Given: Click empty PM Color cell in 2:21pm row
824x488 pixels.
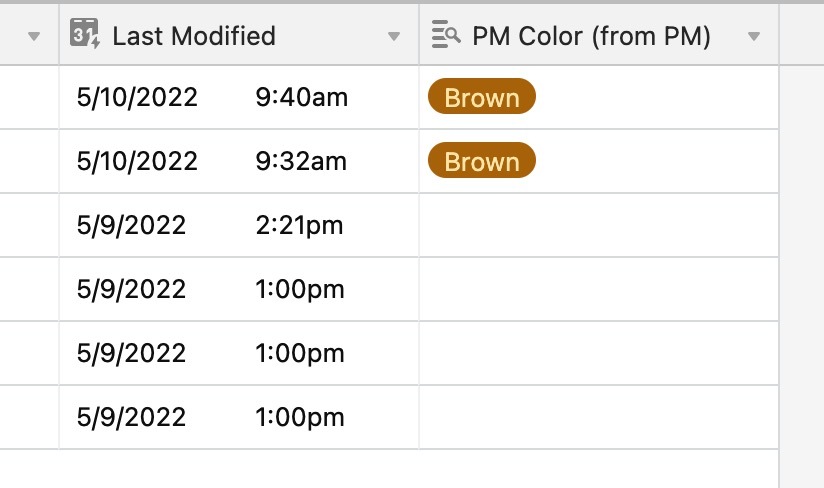Looking at the screenshot, I should pyautogui.click(x=599, y=225).
